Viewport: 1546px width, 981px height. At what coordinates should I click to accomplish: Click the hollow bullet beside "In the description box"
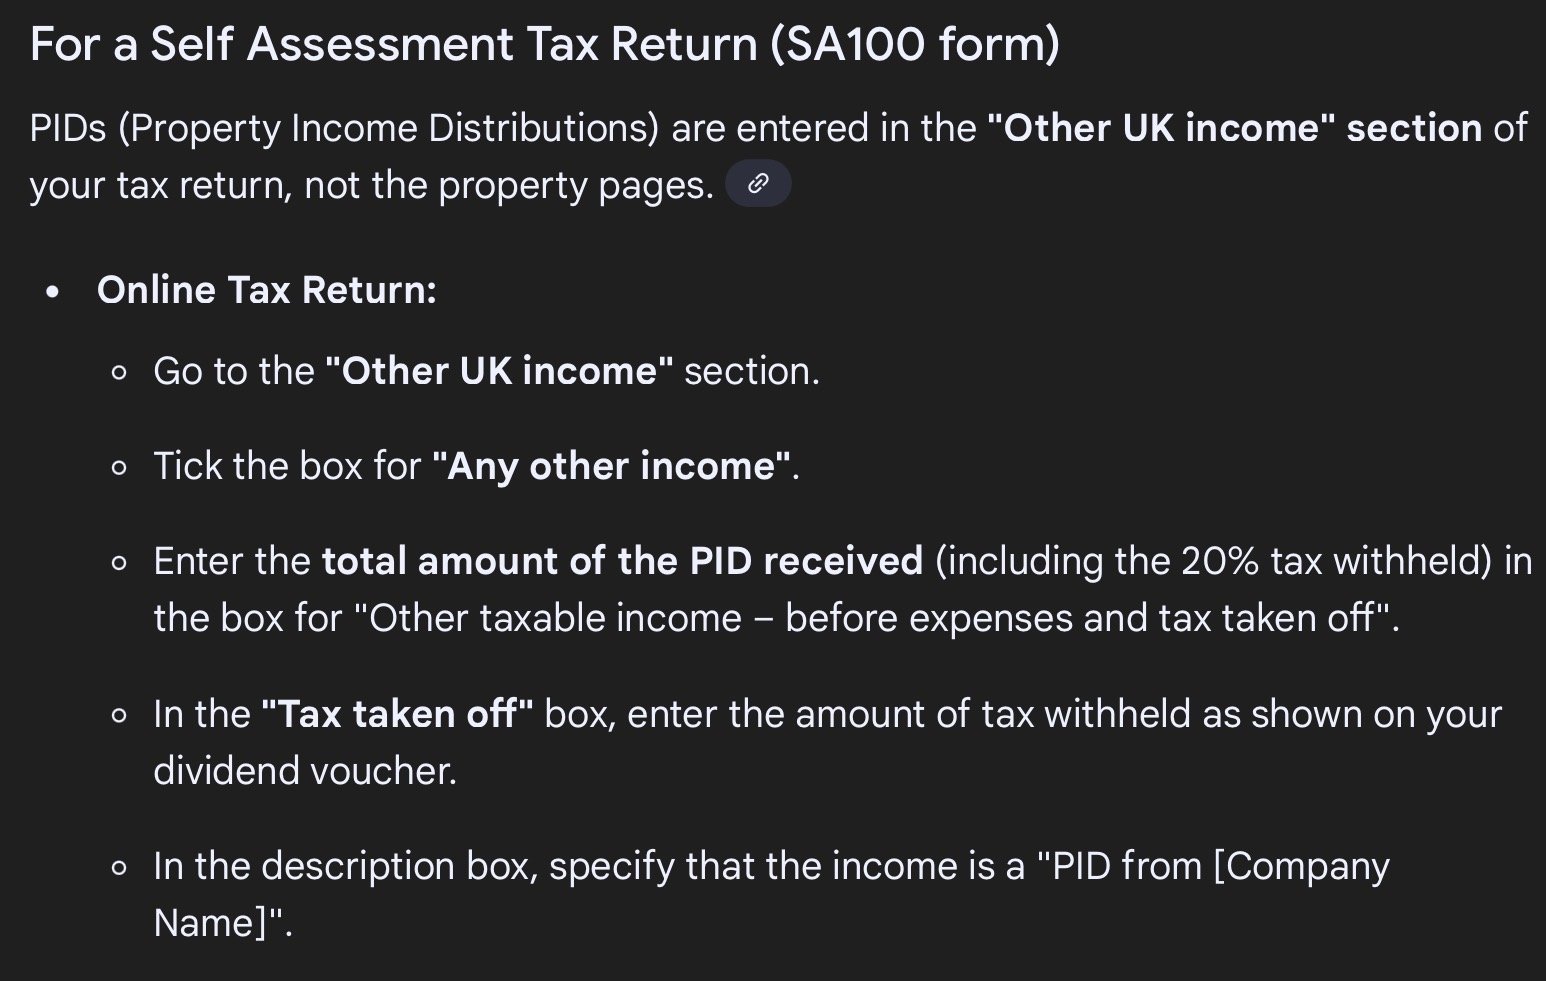120,868
